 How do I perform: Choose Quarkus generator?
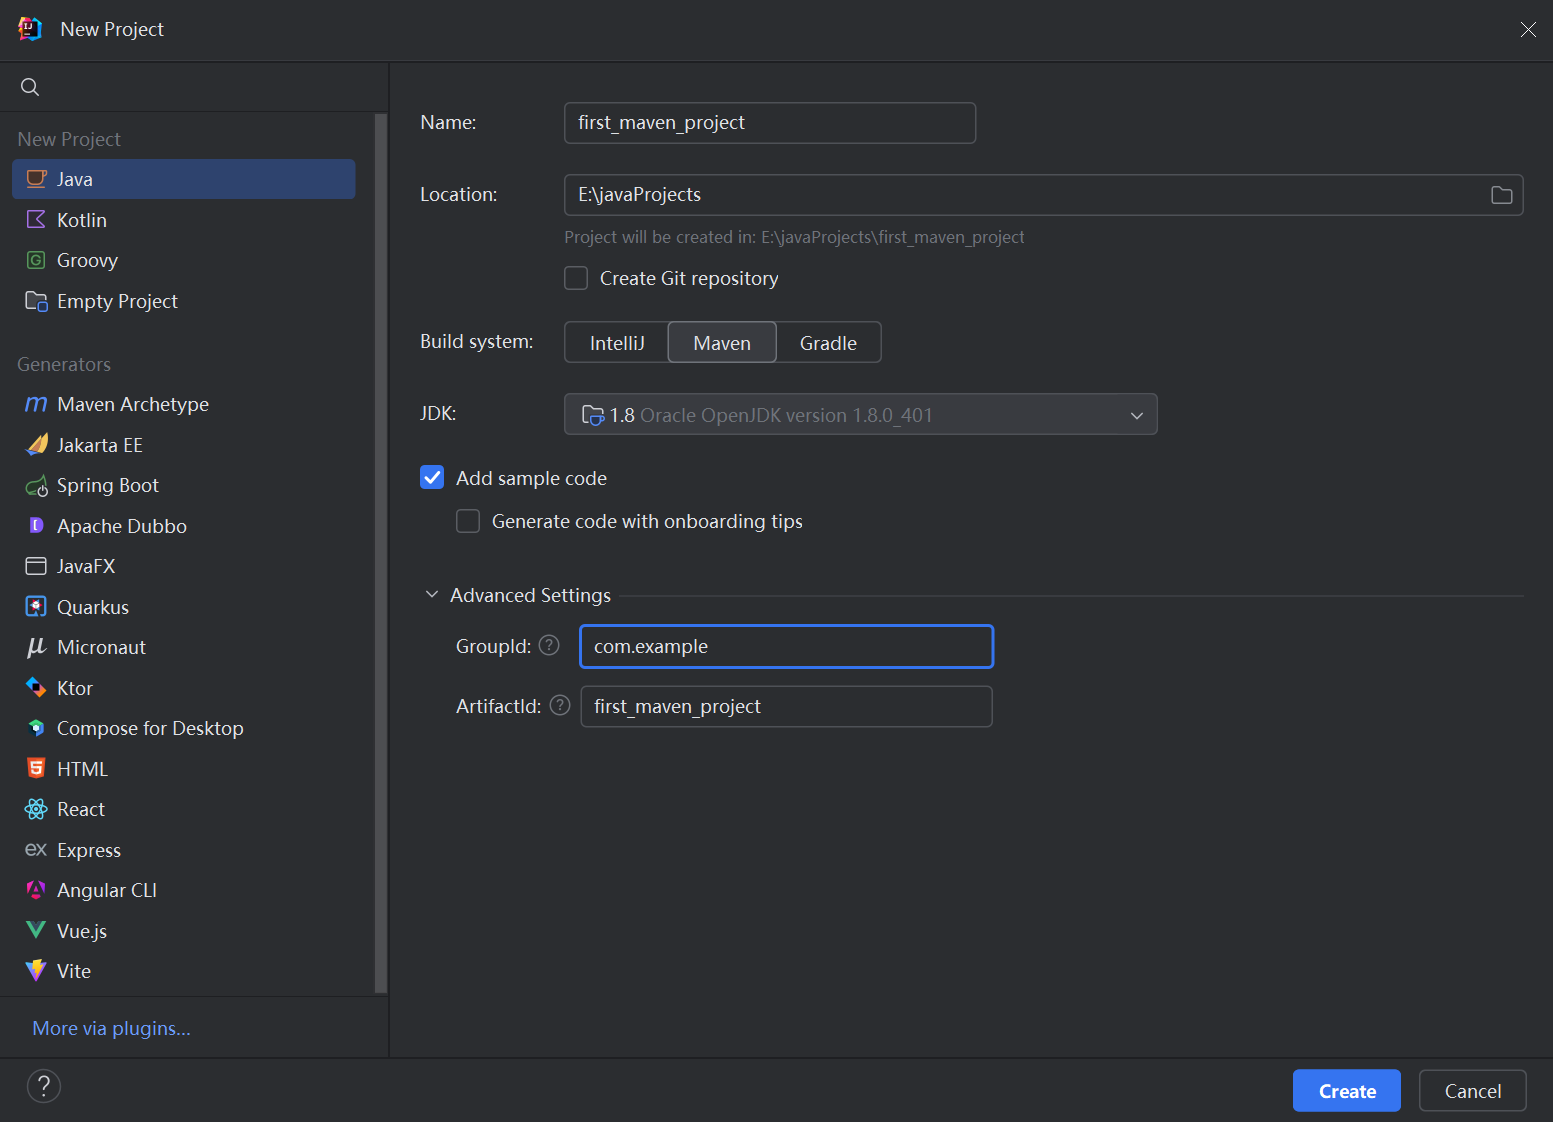(184, 607)
